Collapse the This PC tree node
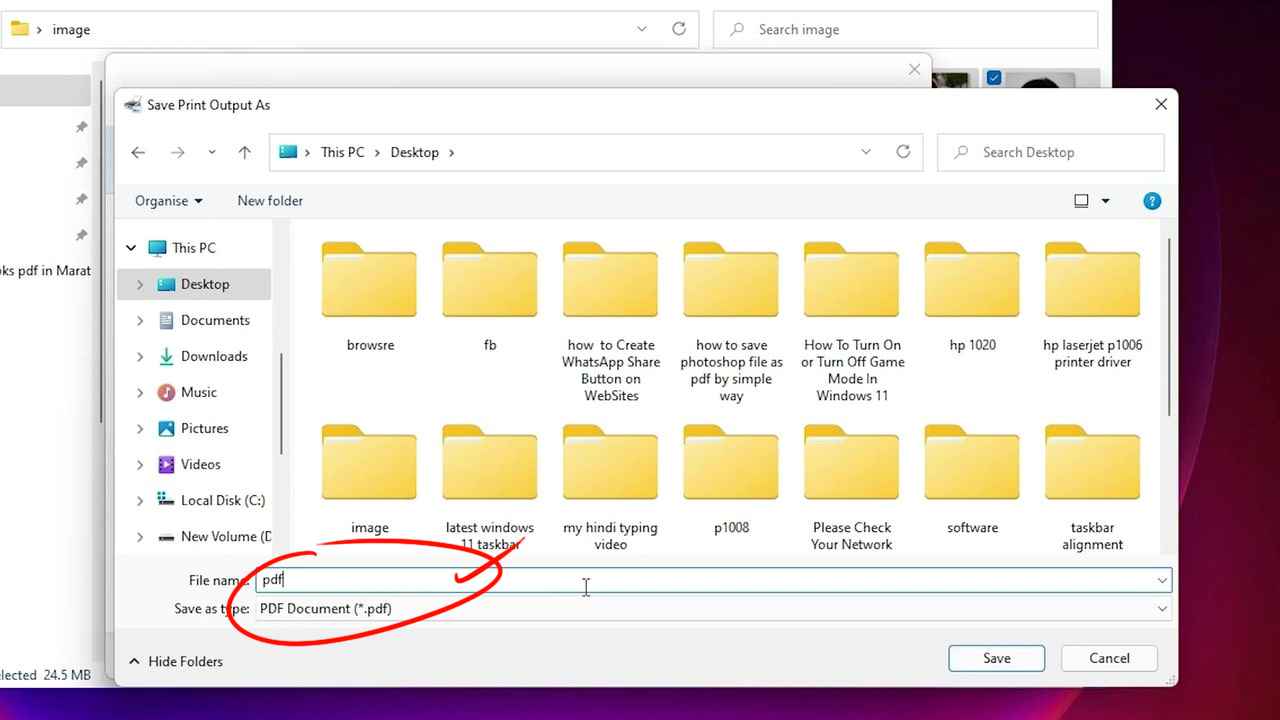The height and width of the screenshot is (720, 1280). [x=131, y=248]
